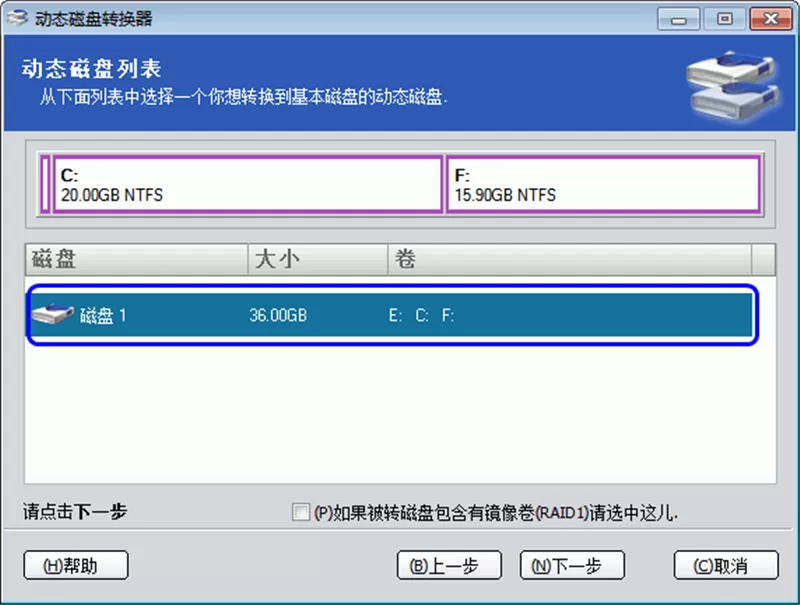Close the dynamic disk converter window

point(770,19)
